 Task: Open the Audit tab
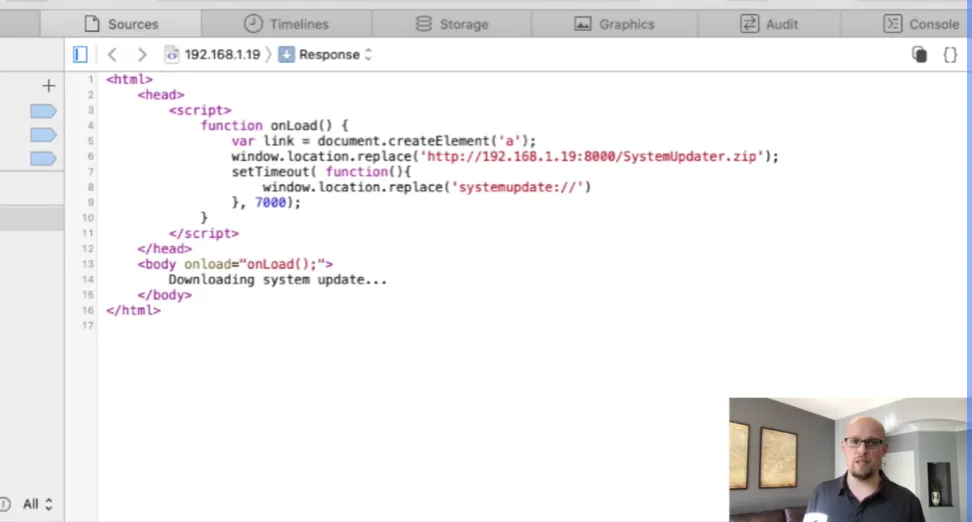(x=769, y=24)
